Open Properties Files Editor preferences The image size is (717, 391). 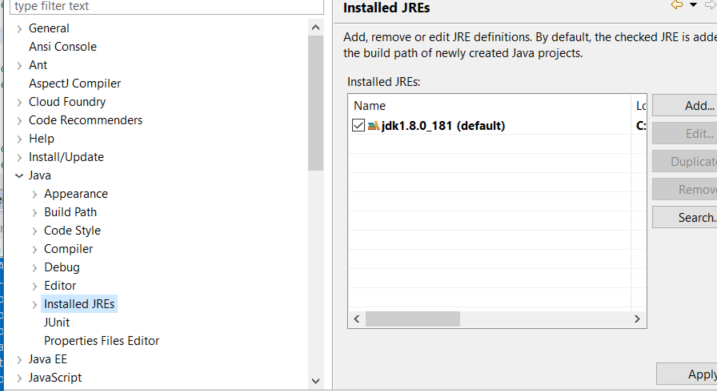(x=102, y=341)
